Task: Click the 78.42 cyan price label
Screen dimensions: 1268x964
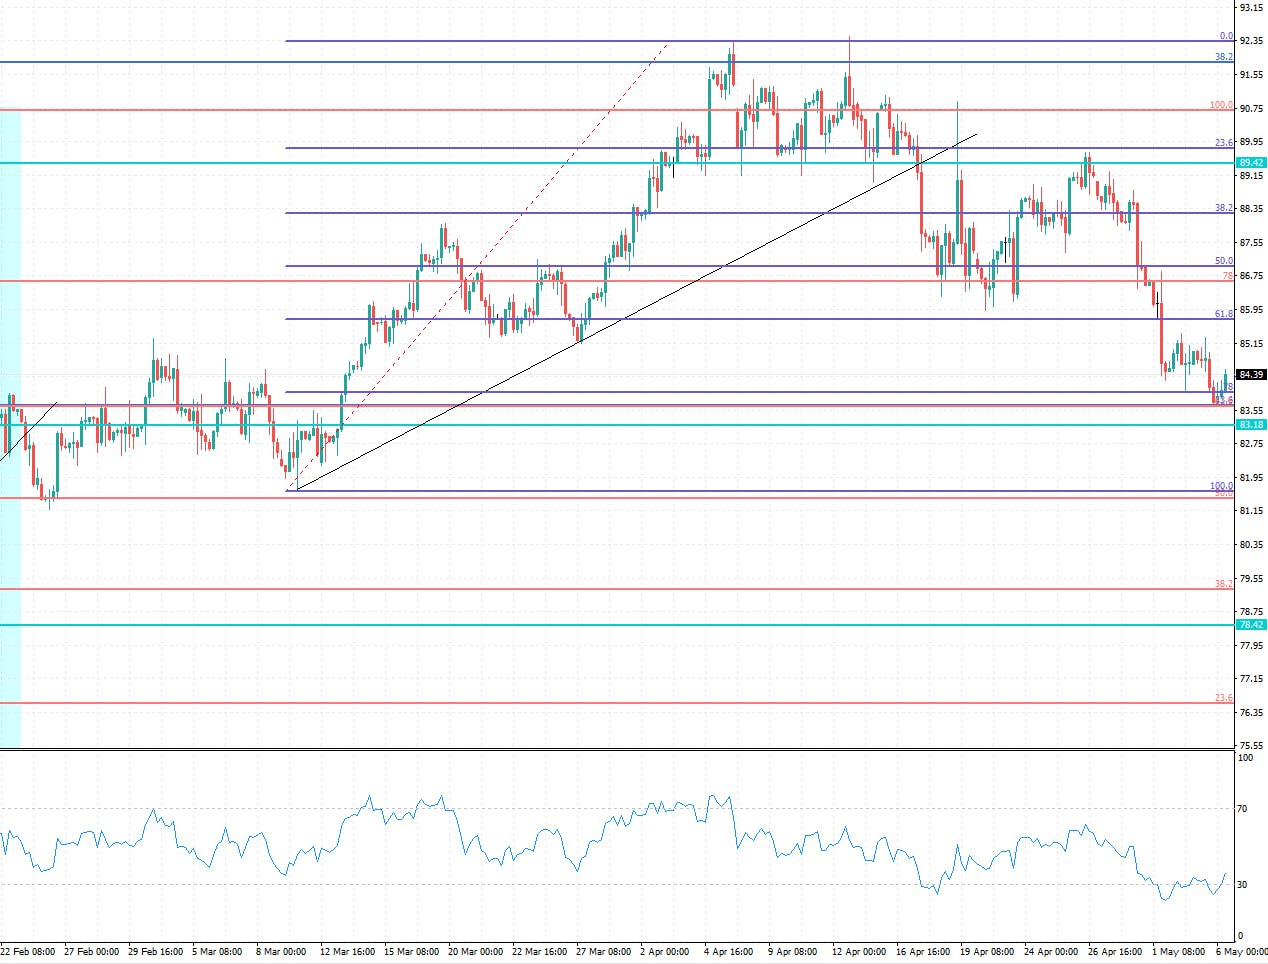Action: tap(1251, 624)
